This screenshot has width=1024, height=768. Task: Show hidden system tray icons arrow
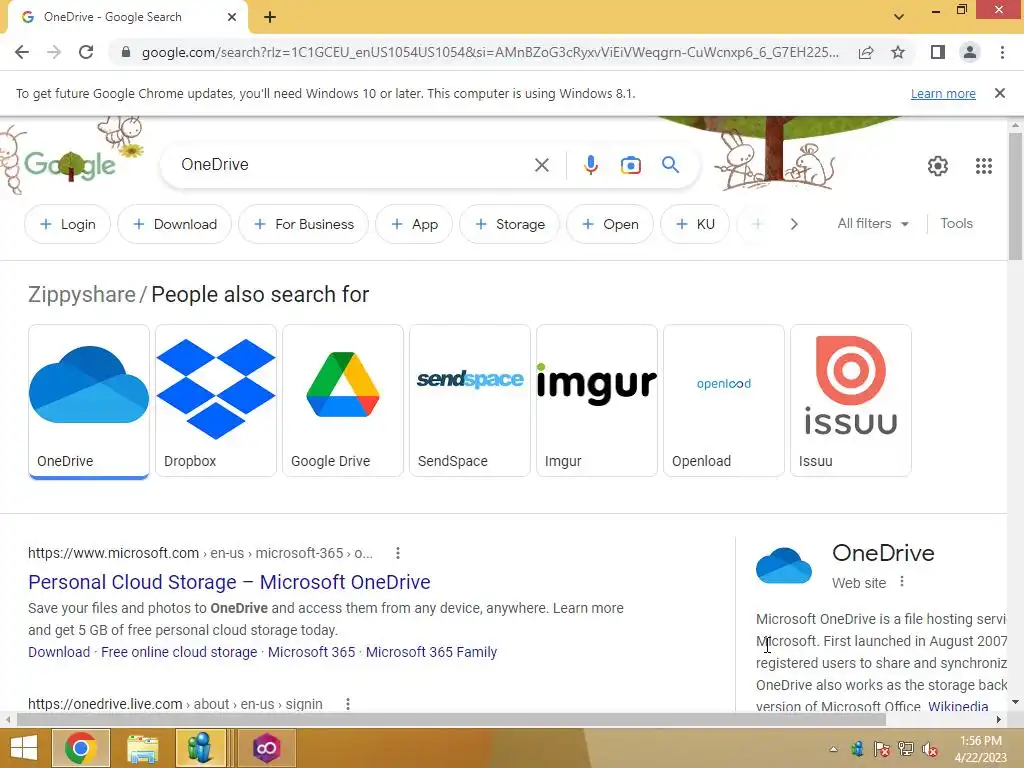click(833, 749)
